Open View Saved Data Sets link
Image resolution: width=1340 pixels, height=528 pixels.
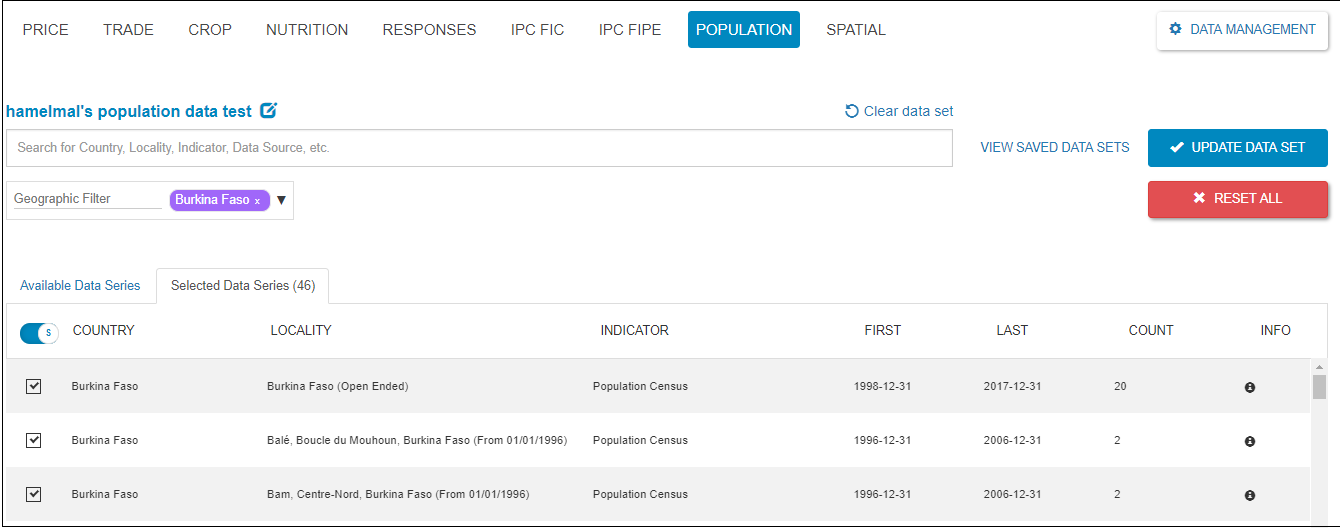[1054, 148]
